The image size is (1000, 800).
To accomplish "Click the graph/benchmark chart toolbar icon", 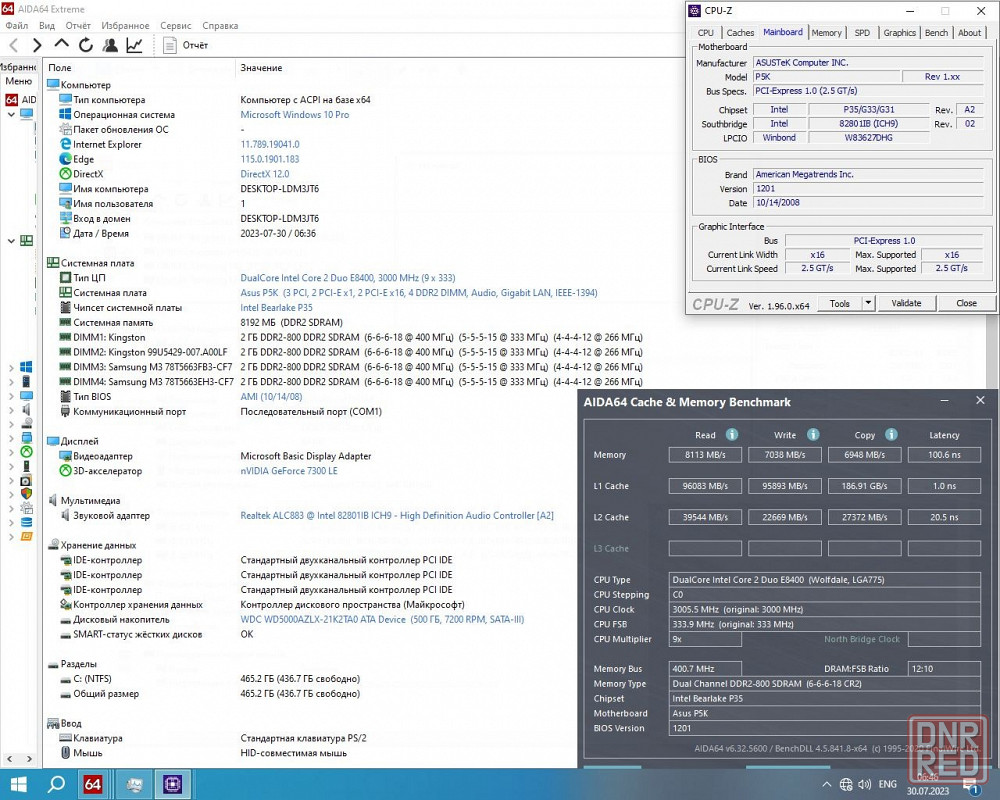I will [134, 45].
